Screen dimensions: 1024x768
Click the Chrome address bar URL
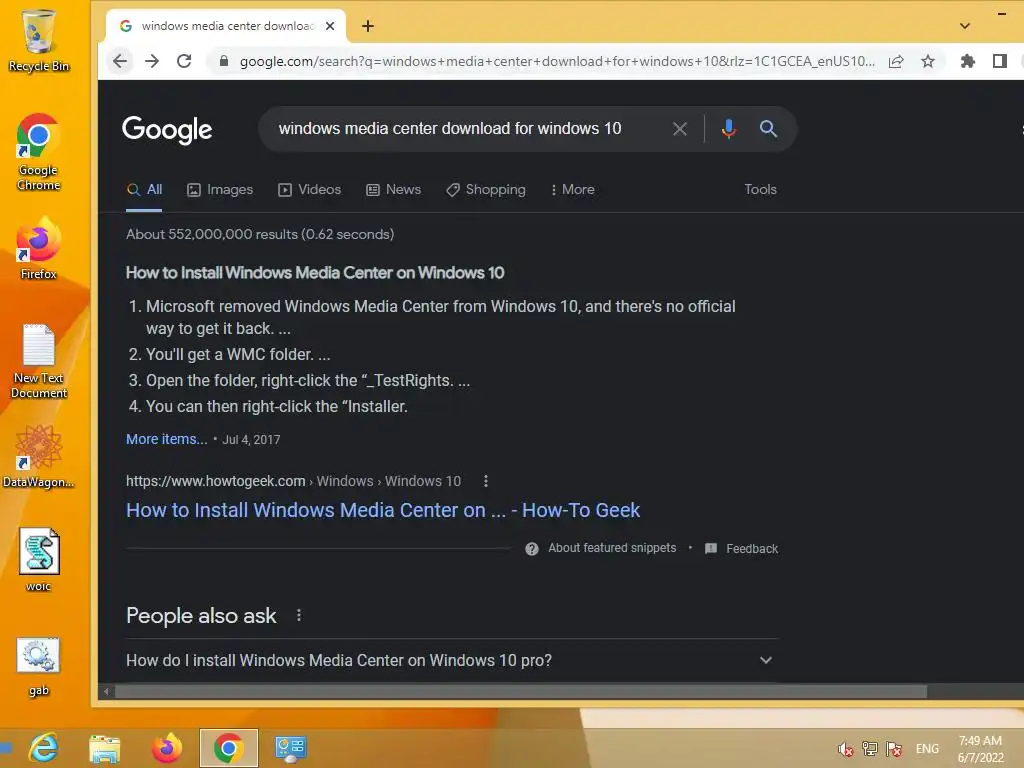(x=556, y=61)
